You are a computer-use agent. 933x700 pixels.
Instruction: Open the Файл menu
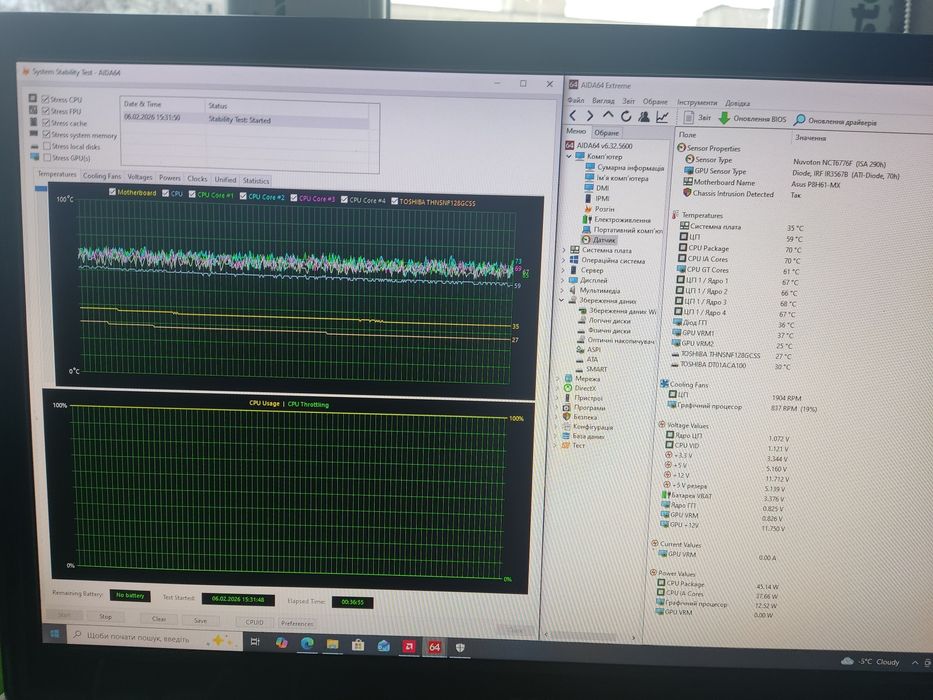click(575, 100)
